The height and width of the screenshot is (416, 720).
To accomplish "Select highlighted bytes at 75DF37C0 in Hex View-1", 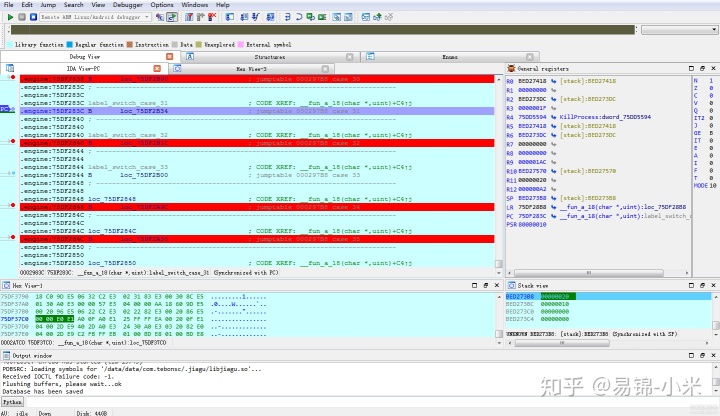I will [54, 319].
